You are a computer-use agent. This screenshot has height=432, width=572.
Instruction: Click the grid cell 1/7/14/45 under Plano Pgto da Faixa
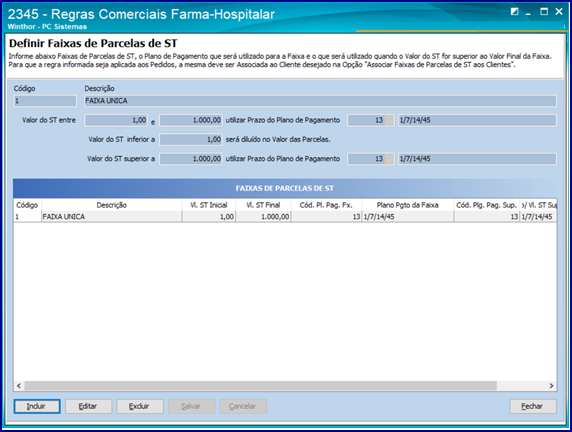pos(407,217)
